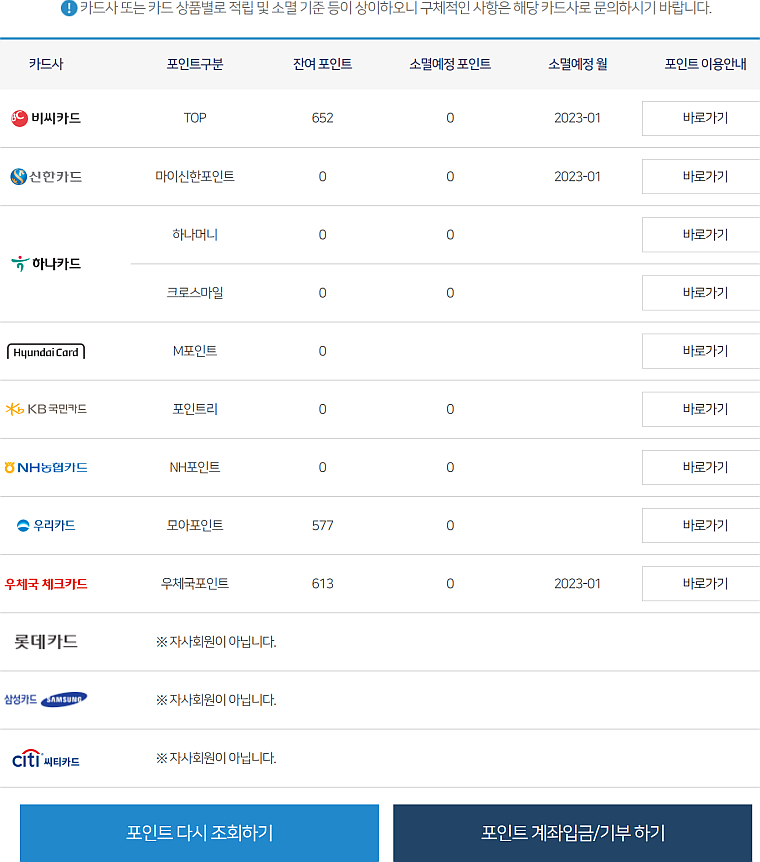Open 바로가기 for 마이신한포인트
Viewport: 760px width, 862px height.
coord(704,176)
